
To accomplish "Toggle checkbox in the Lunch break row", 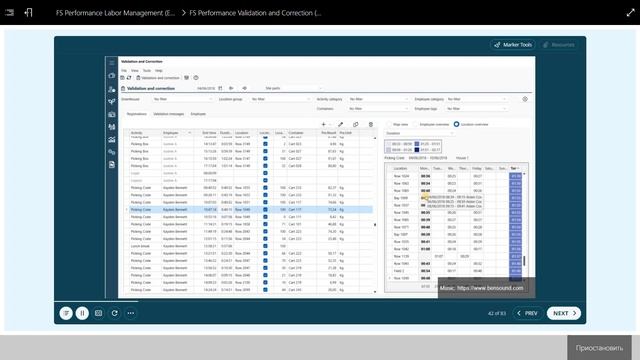I will (265, 246).
